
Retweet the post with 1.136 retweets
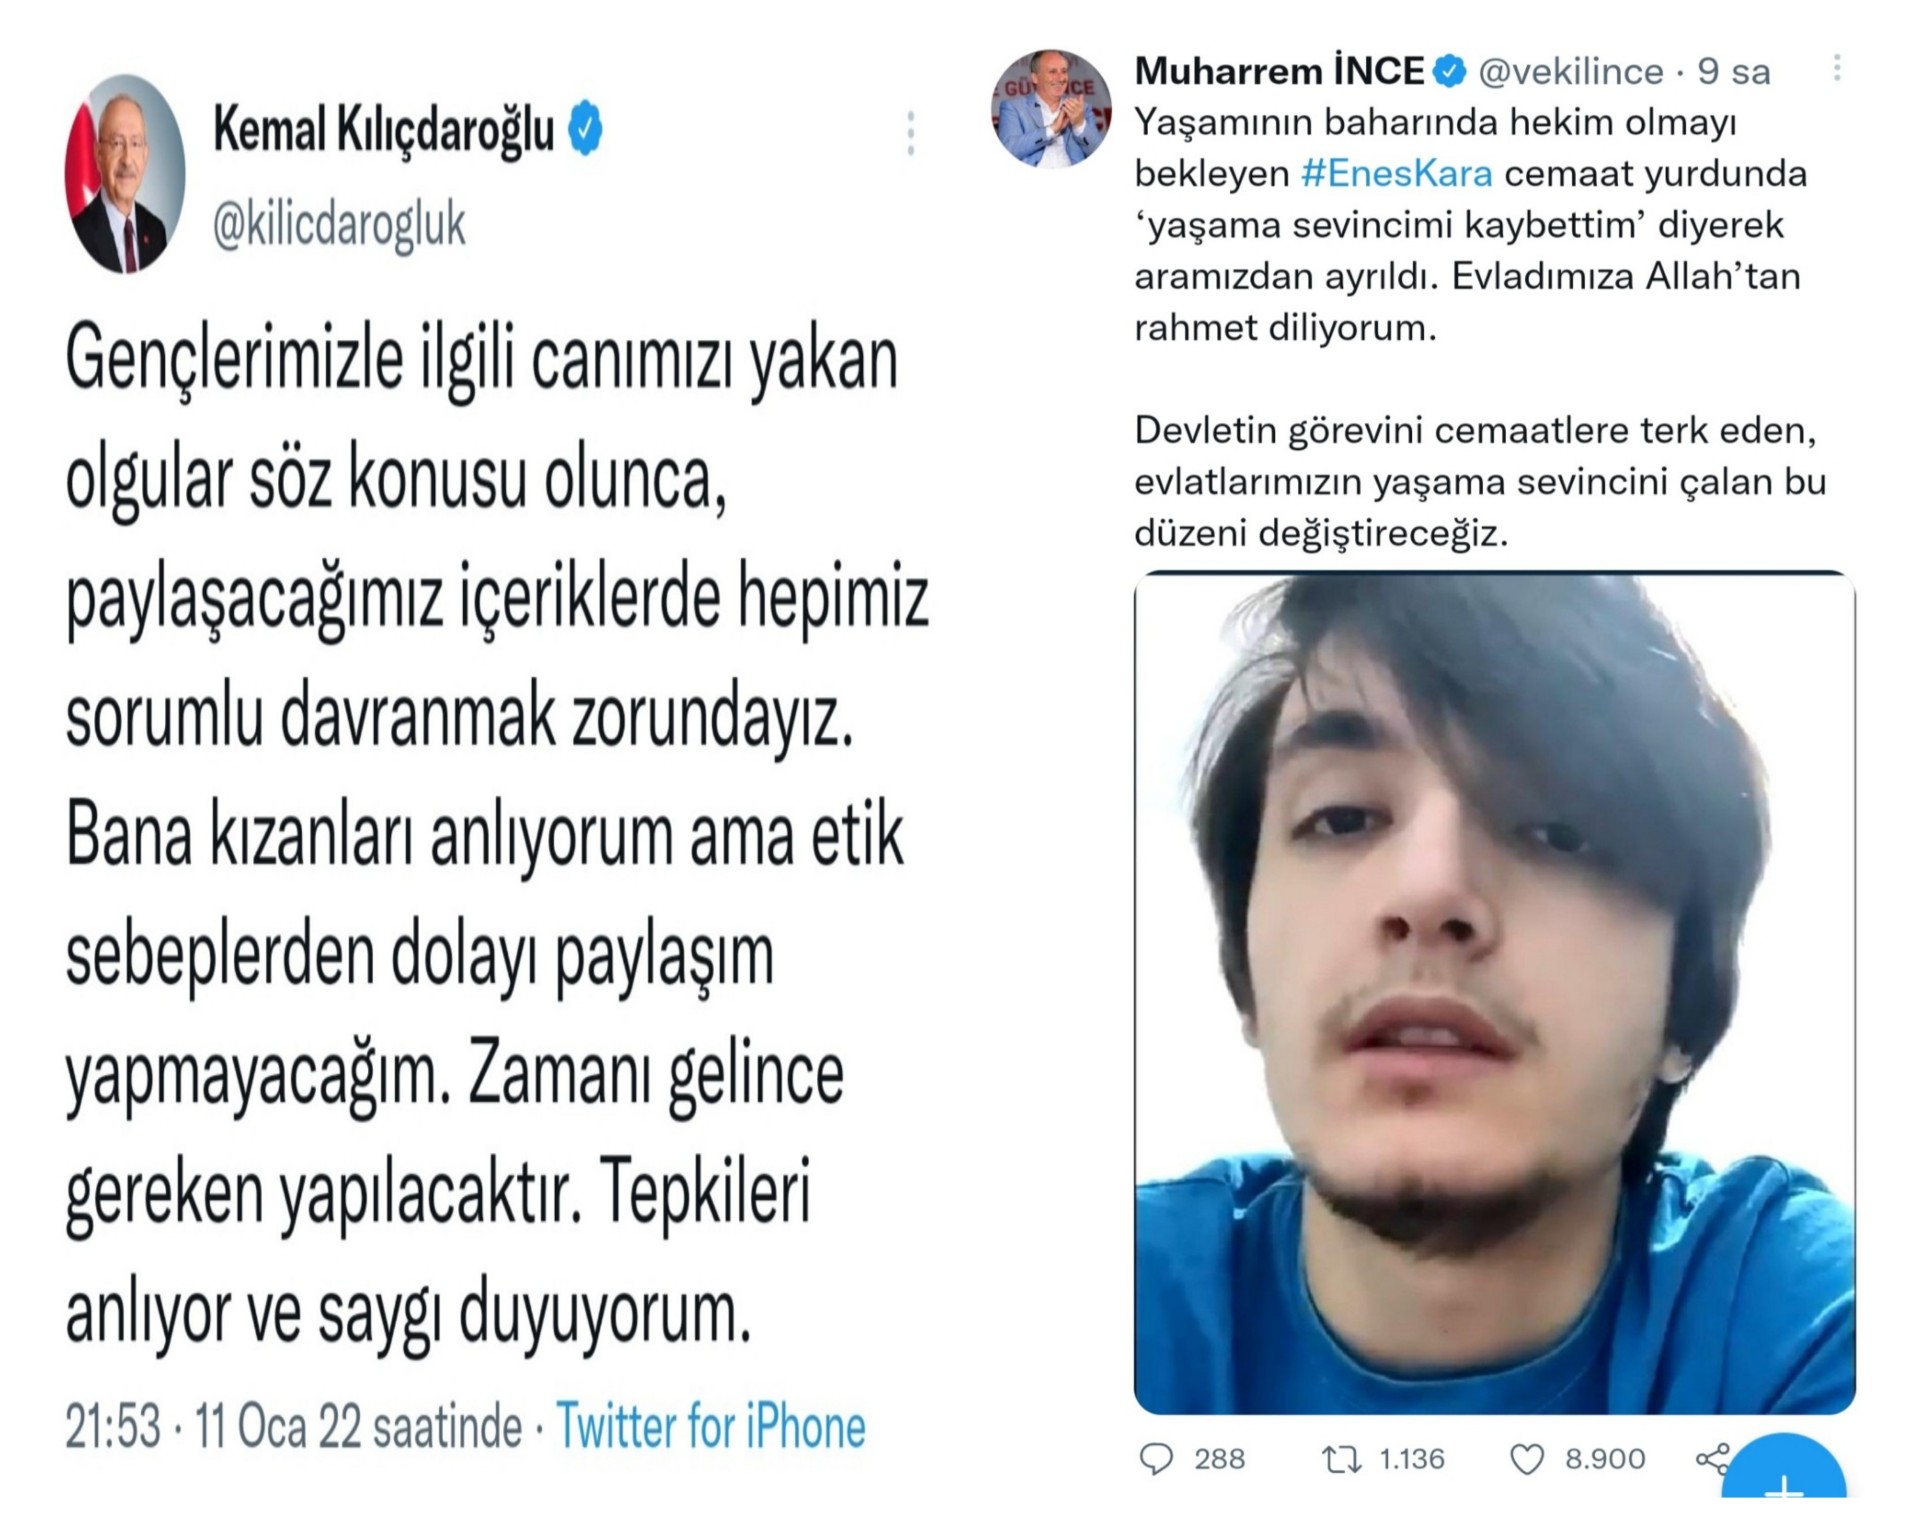tap(1341, 1459)
